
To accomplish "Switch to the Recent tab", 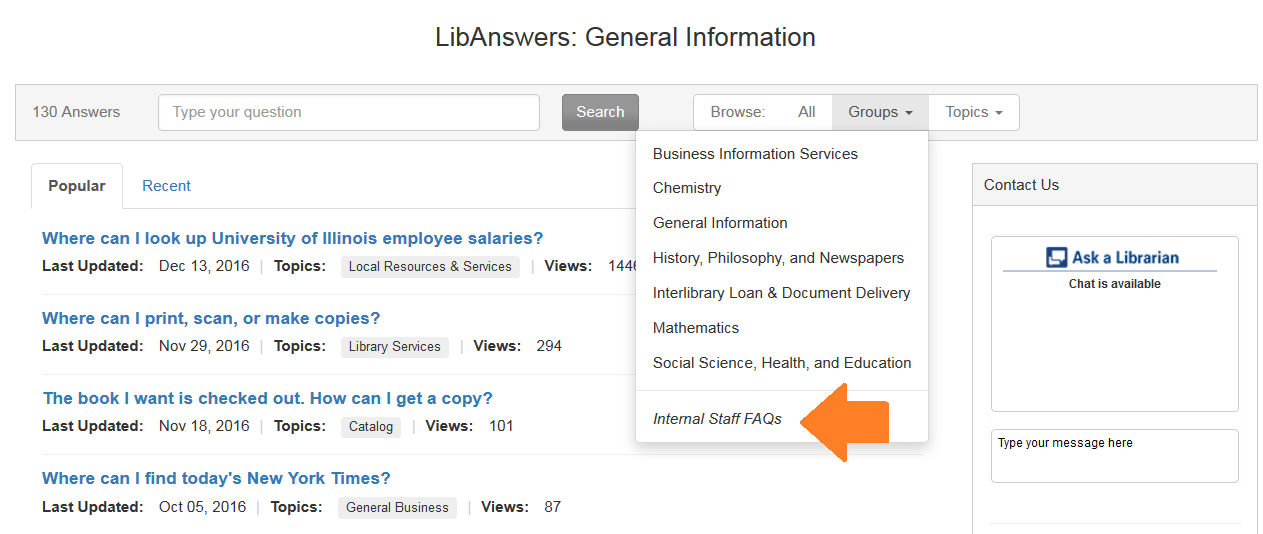I will tap(166, 186).
